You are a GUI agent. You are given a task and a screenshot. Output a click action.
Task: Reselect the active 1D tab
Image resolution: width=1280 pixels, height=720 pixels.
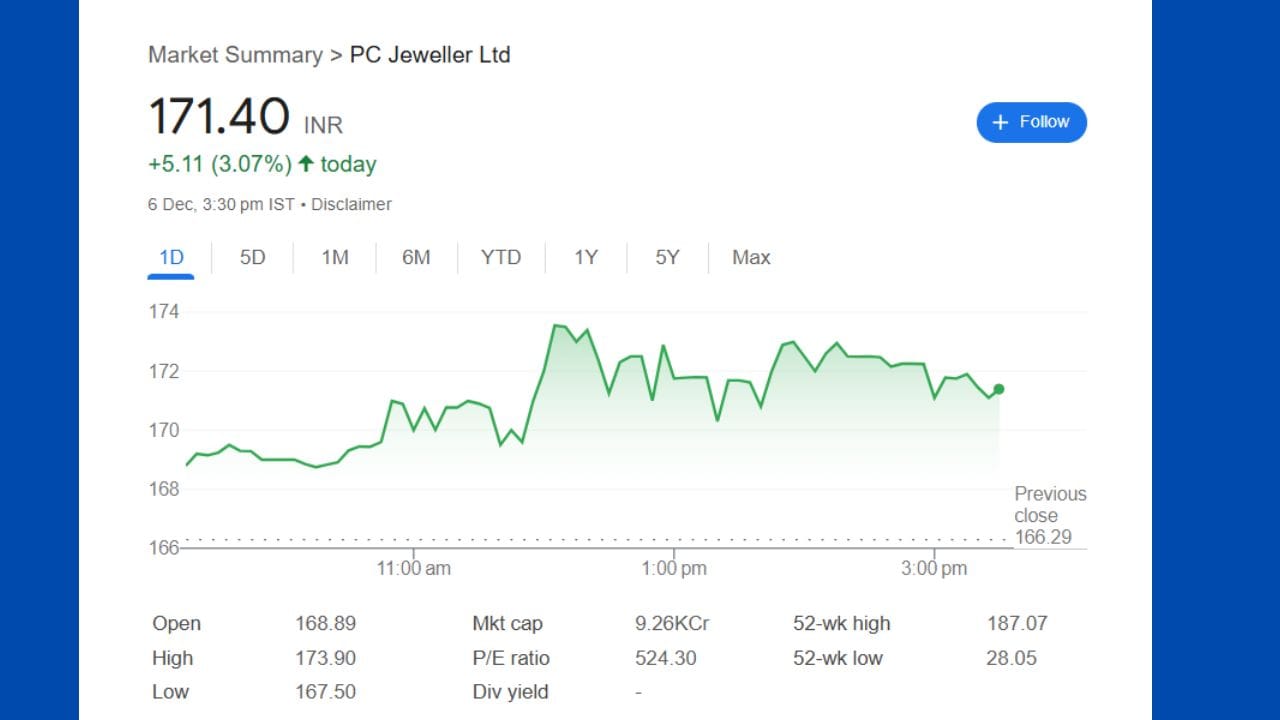coord(170,257)
